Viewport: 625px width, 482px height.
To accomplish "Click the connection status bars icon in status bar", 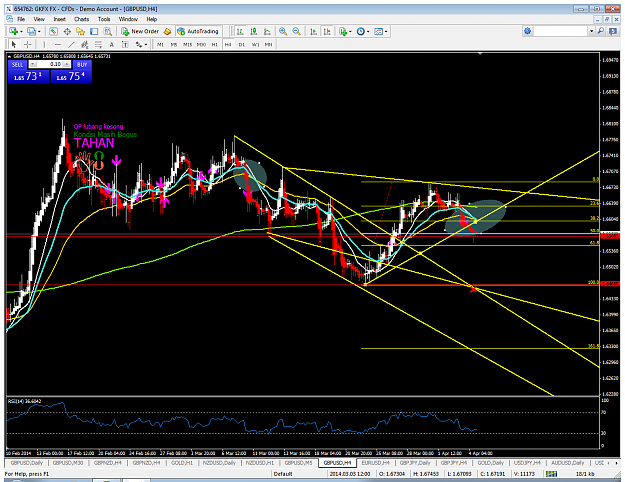I will 551,474.
